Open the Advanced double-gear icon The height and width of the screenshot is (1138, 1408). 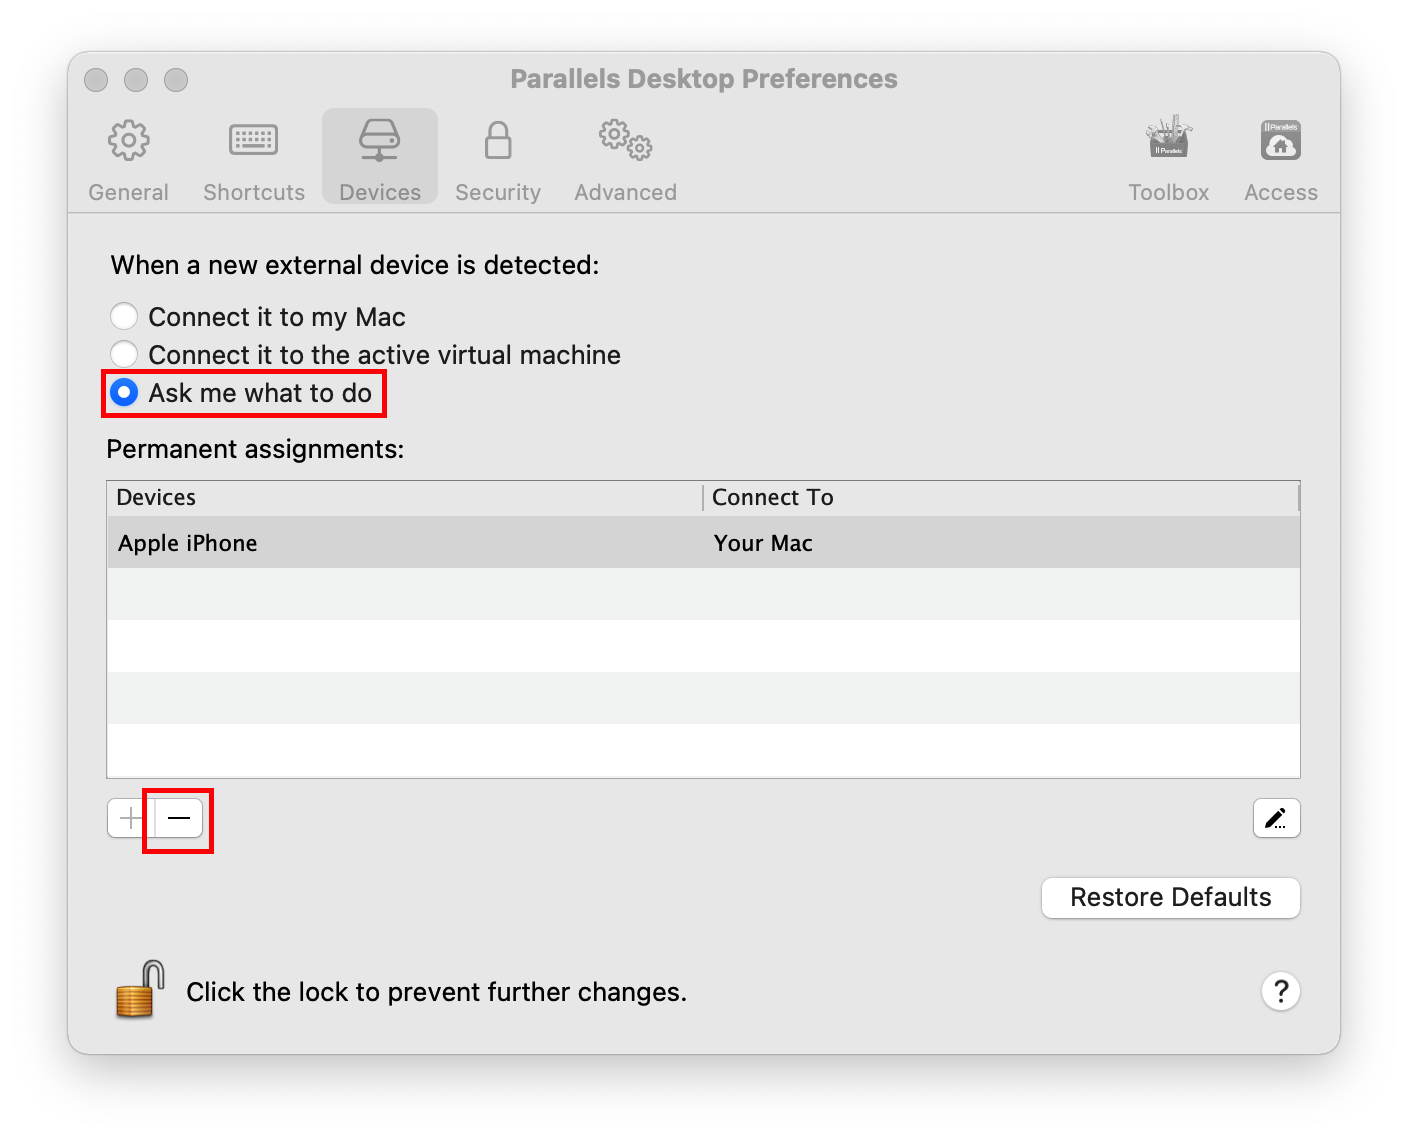(x=625, y=141)
